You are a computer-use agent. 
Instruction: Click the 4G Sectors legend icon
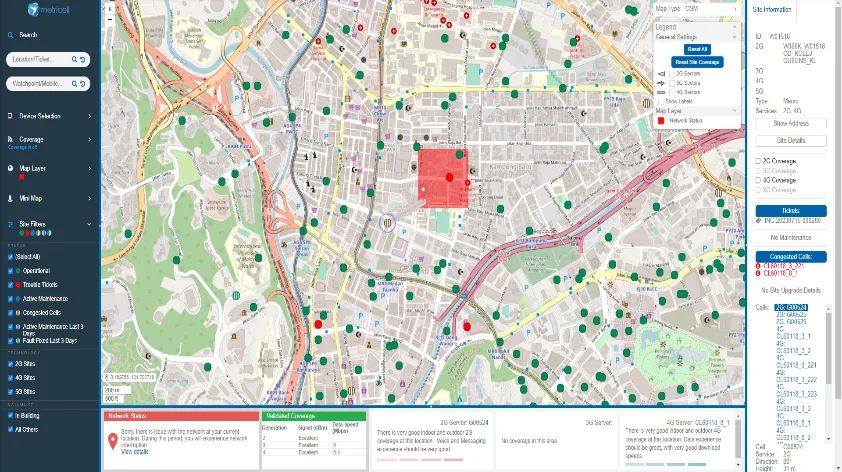661,92
